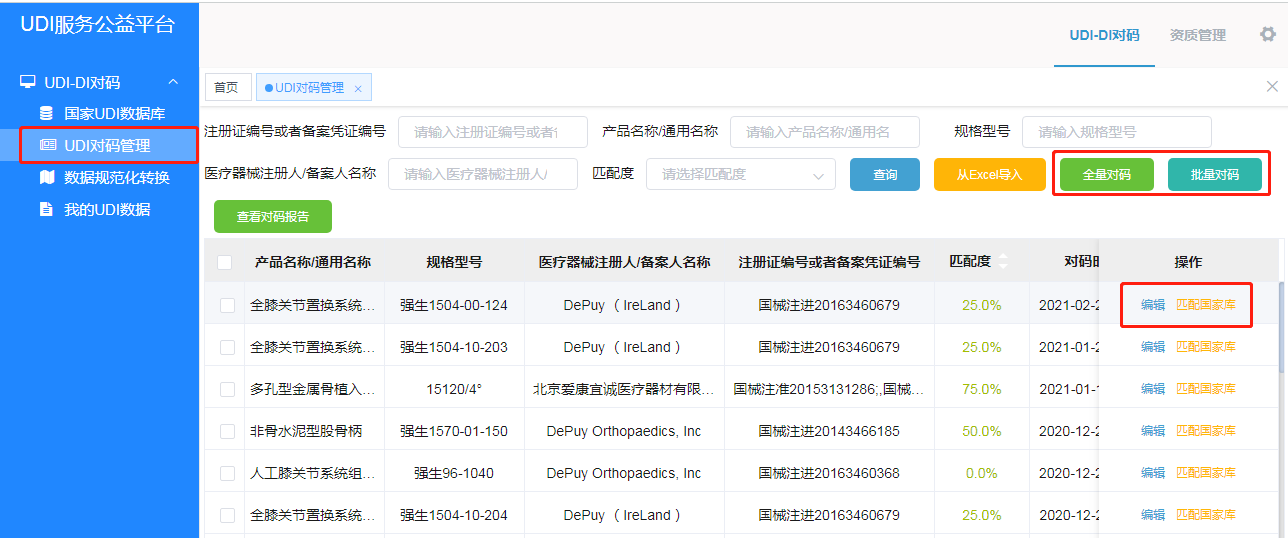Sort by 匹配度 column arrows
The width and height of the screenshot is (1288, 538).
(x=1003, y=262)
